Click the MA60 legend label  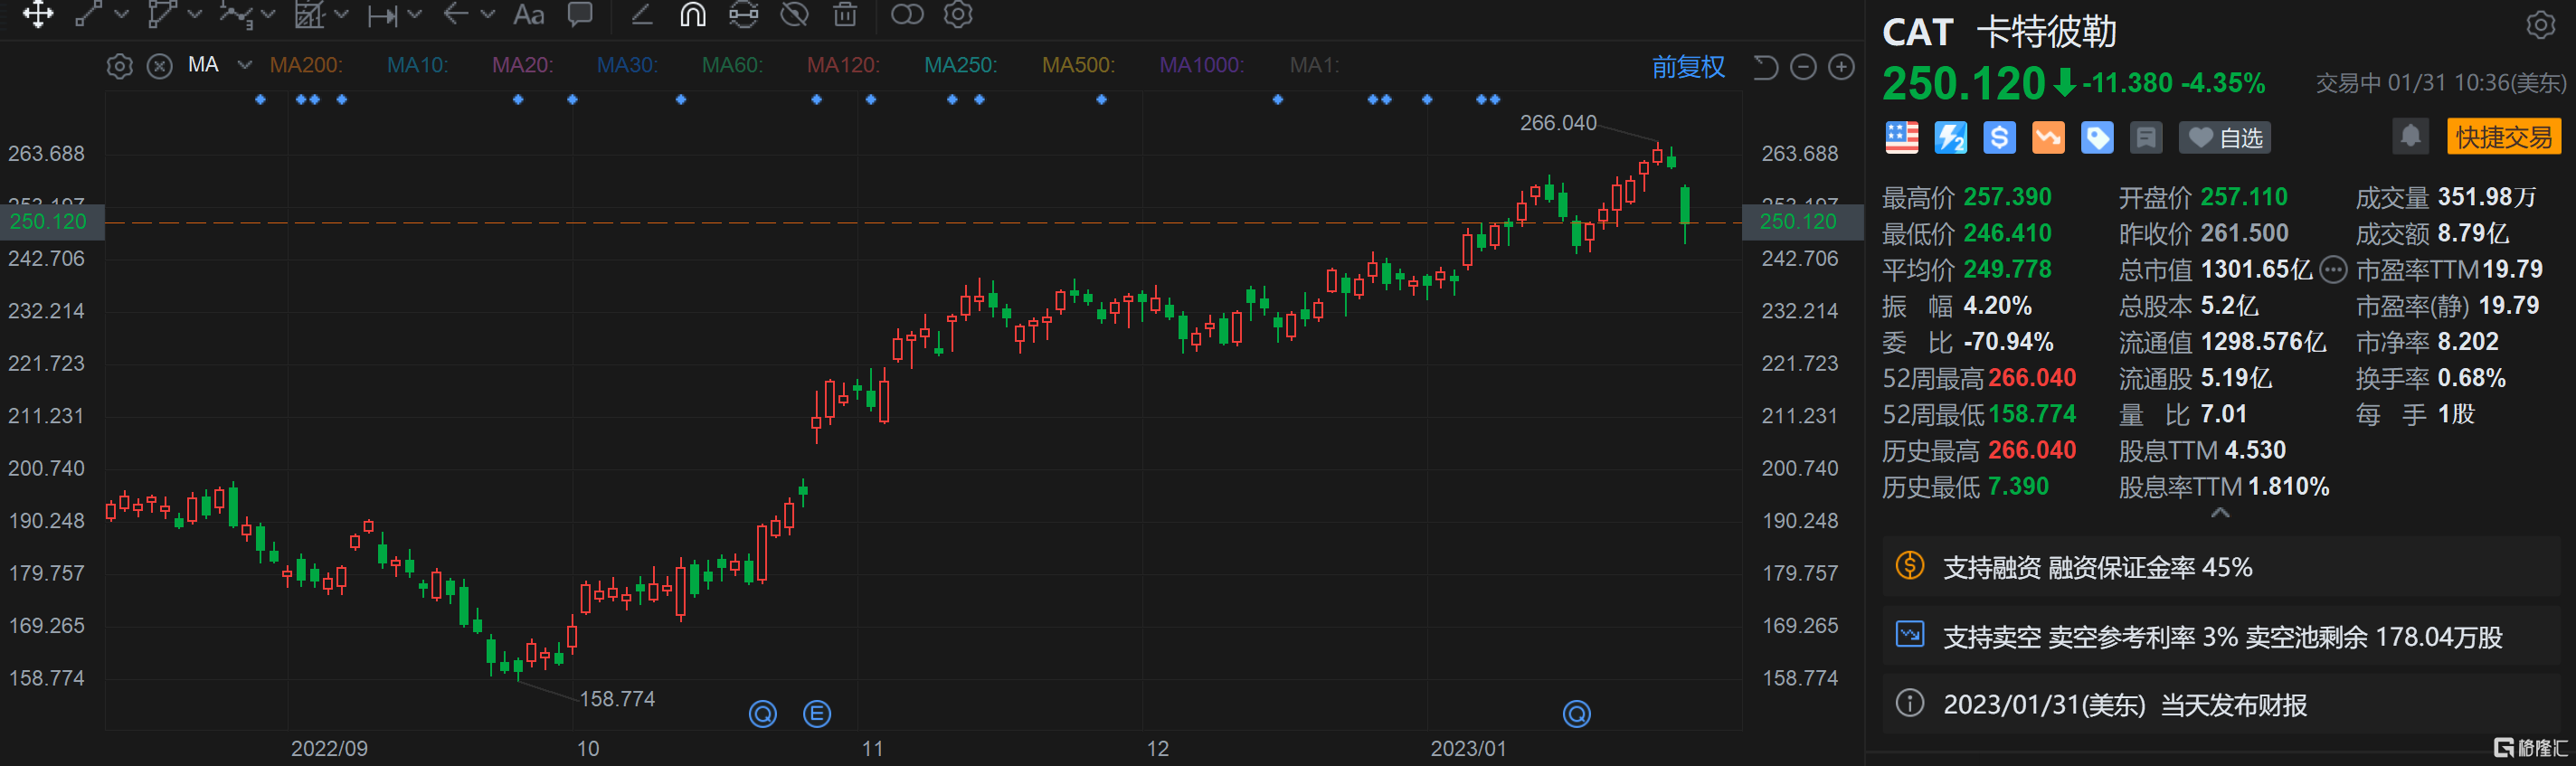click(x=732, y=65)
